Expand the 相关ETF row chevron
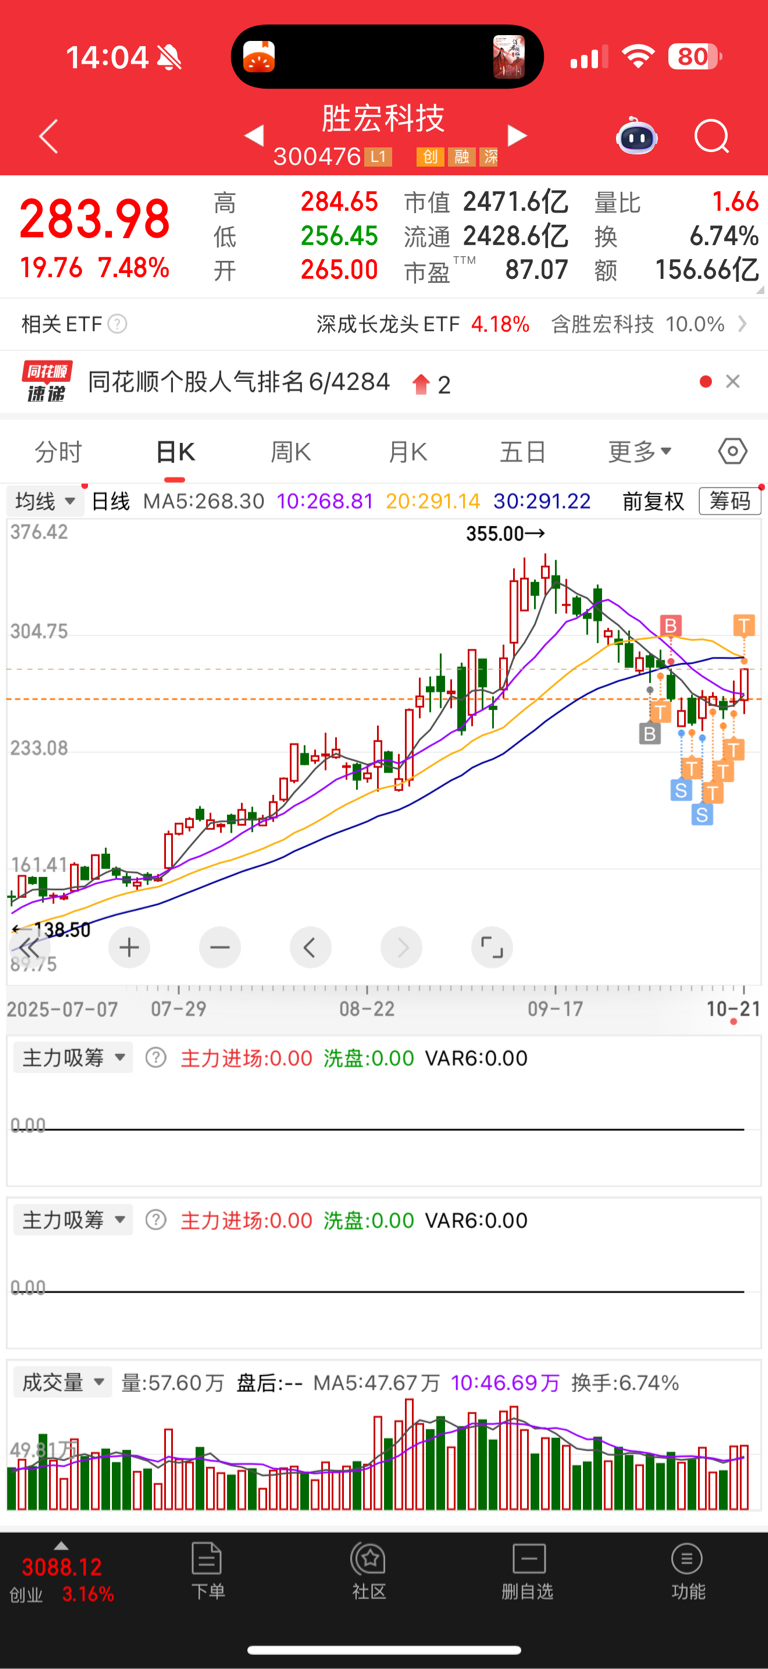This screenshot has width=768, height=1669. [x=742, y=324]
